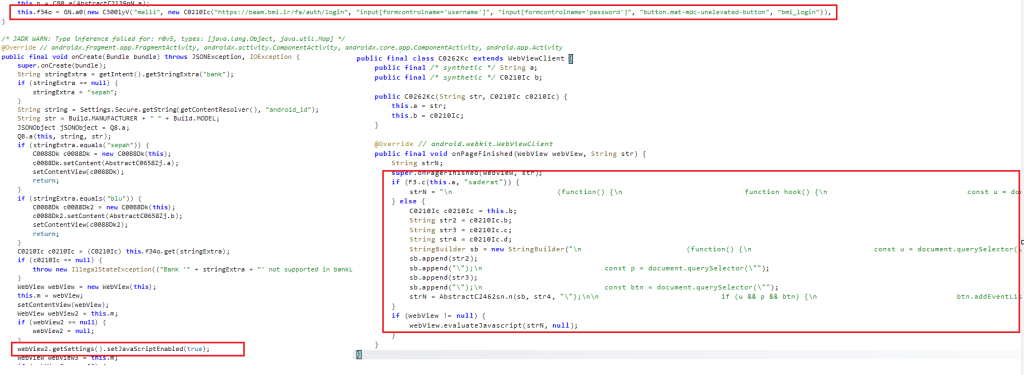Click the setJavaScriptEnabled(true) line
The height and width of the screenshot is (375, 1024).
tap(114, 349)
